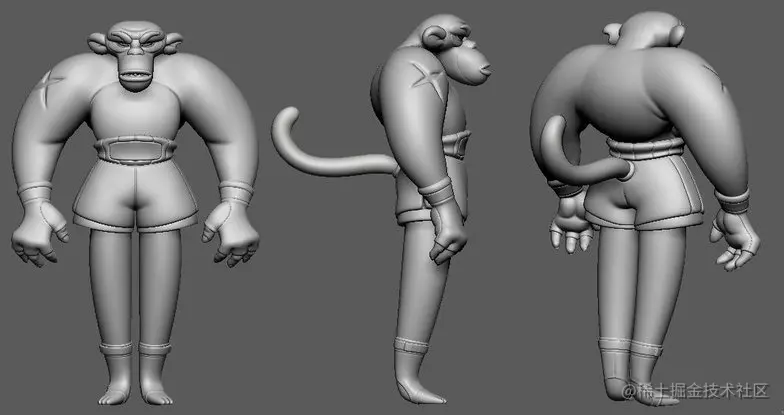Select the front-view monkey character model
This screenshot has width=784, height=415.
(135, 212)
